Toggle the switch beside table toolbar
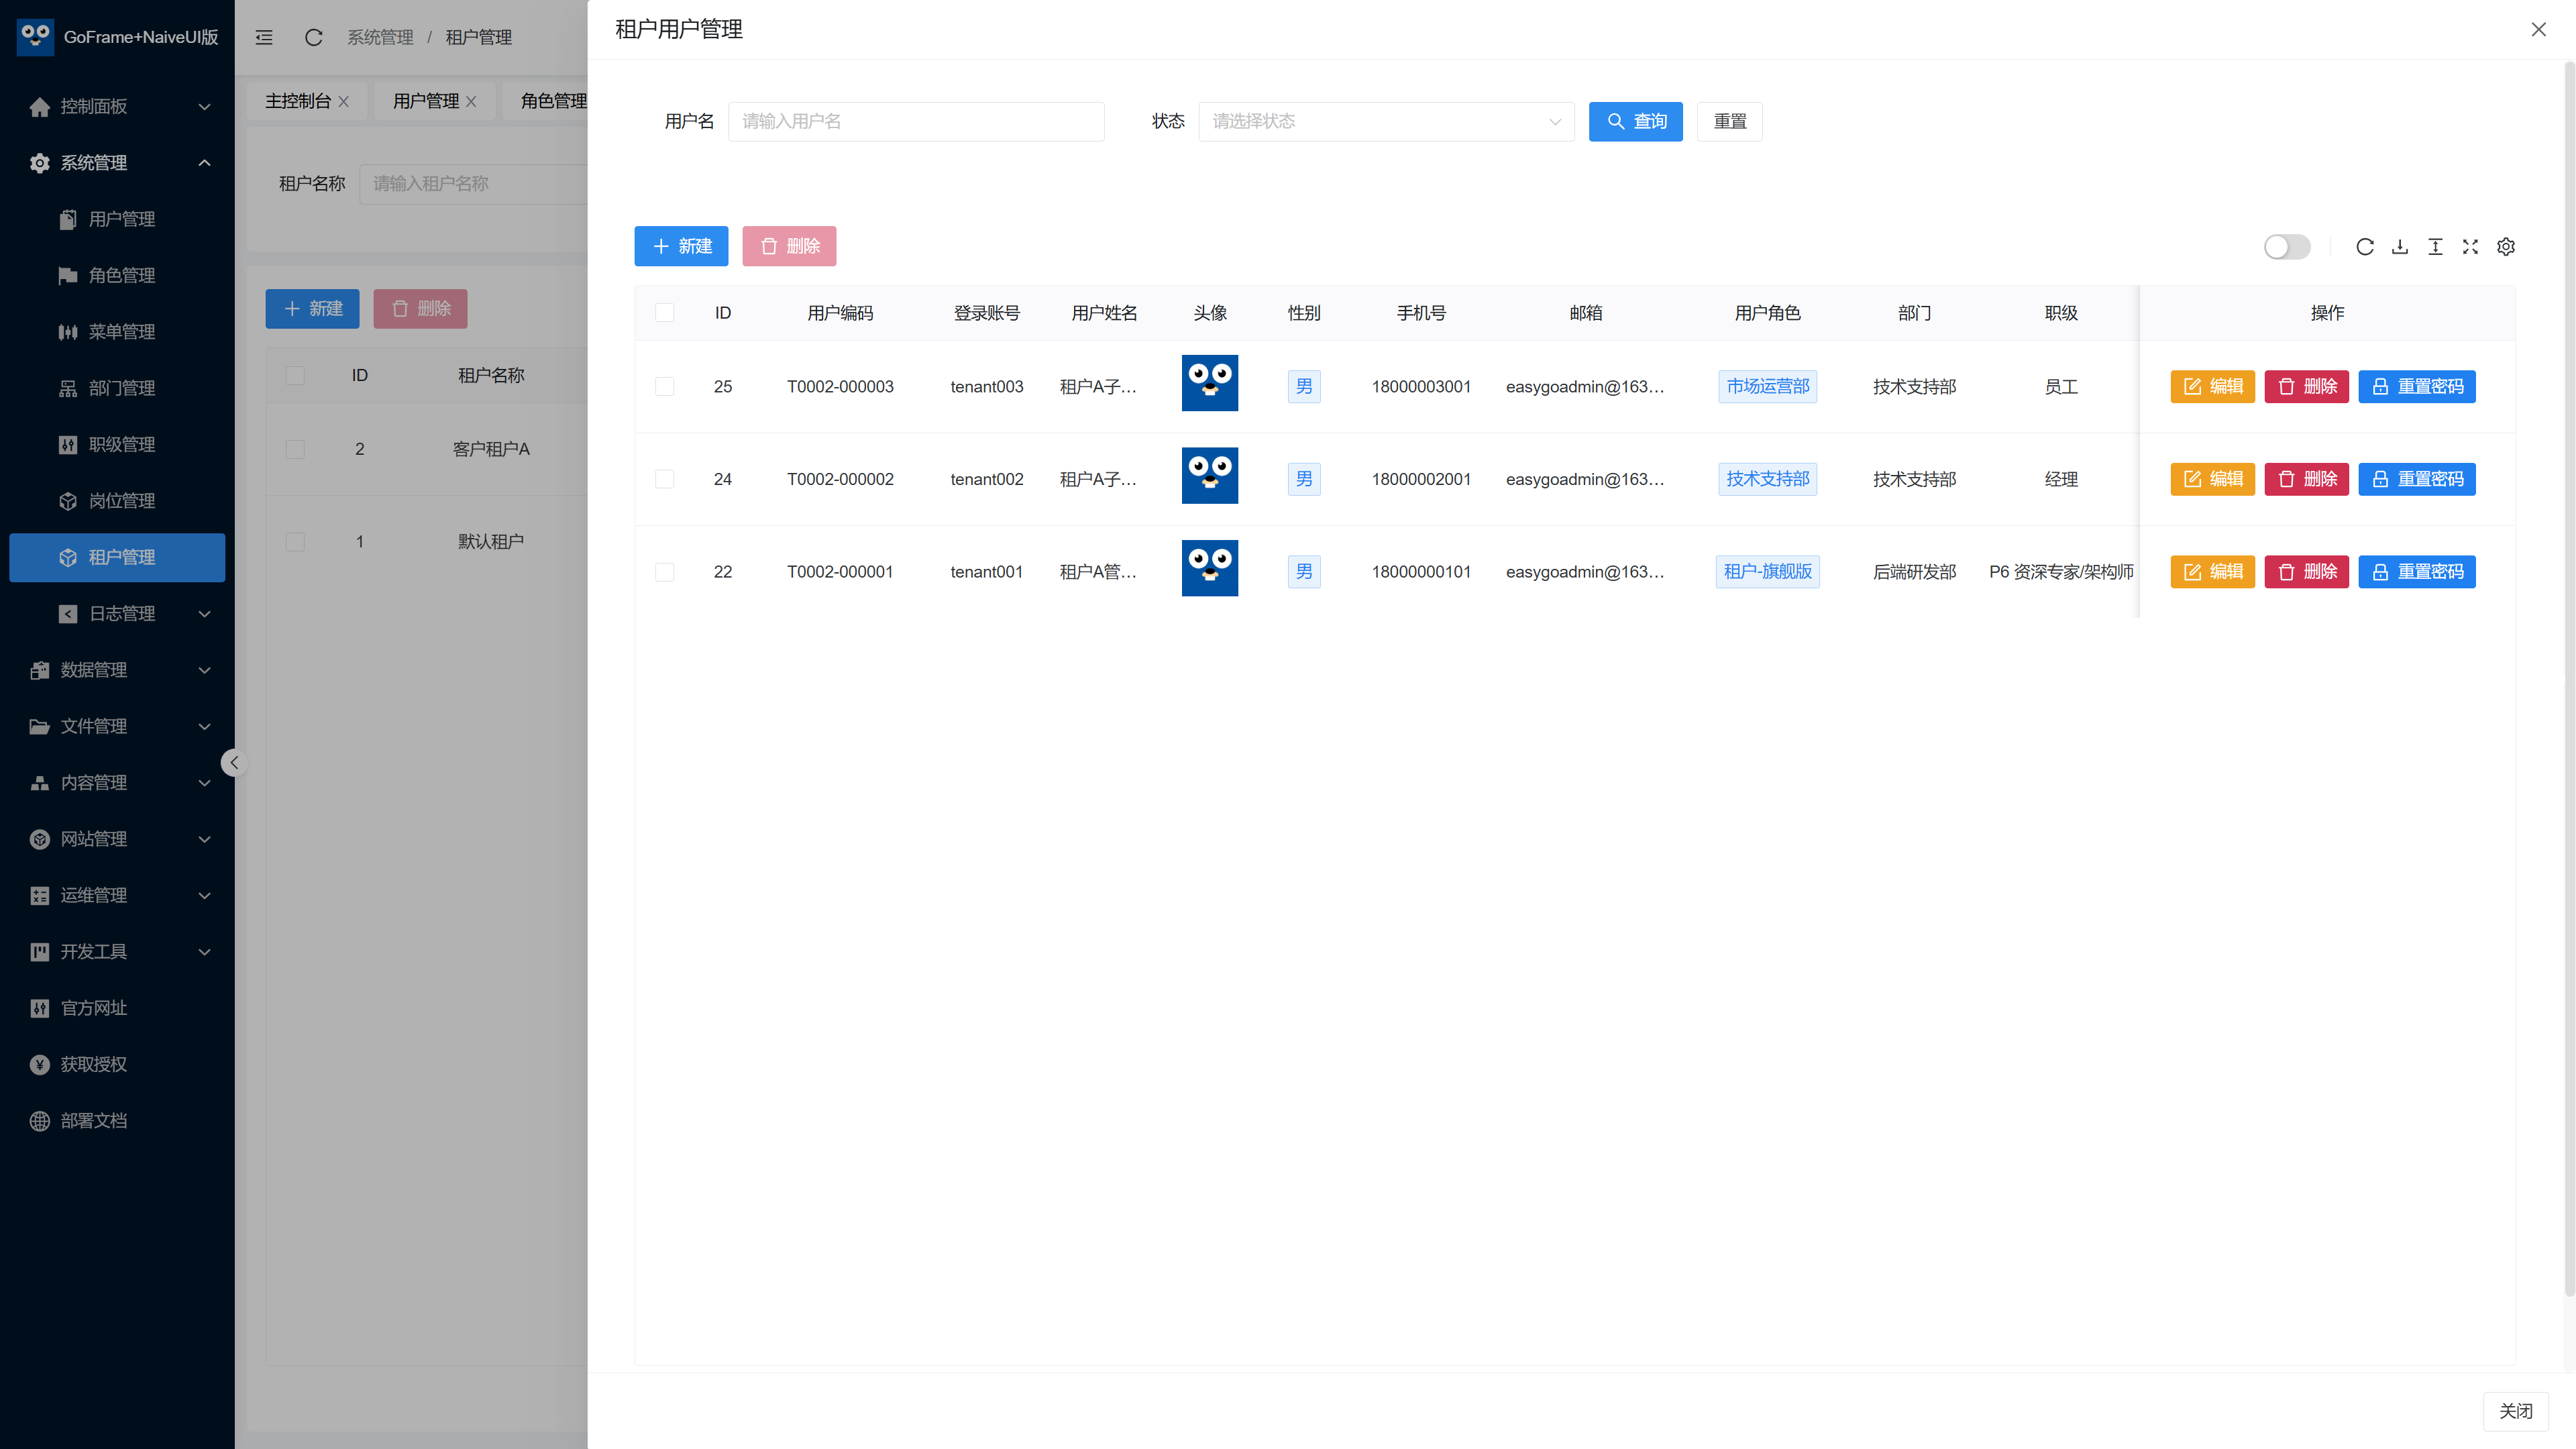This screenshot has height=1449, width=2576. pyautogui.click(x=2286, y=247)
